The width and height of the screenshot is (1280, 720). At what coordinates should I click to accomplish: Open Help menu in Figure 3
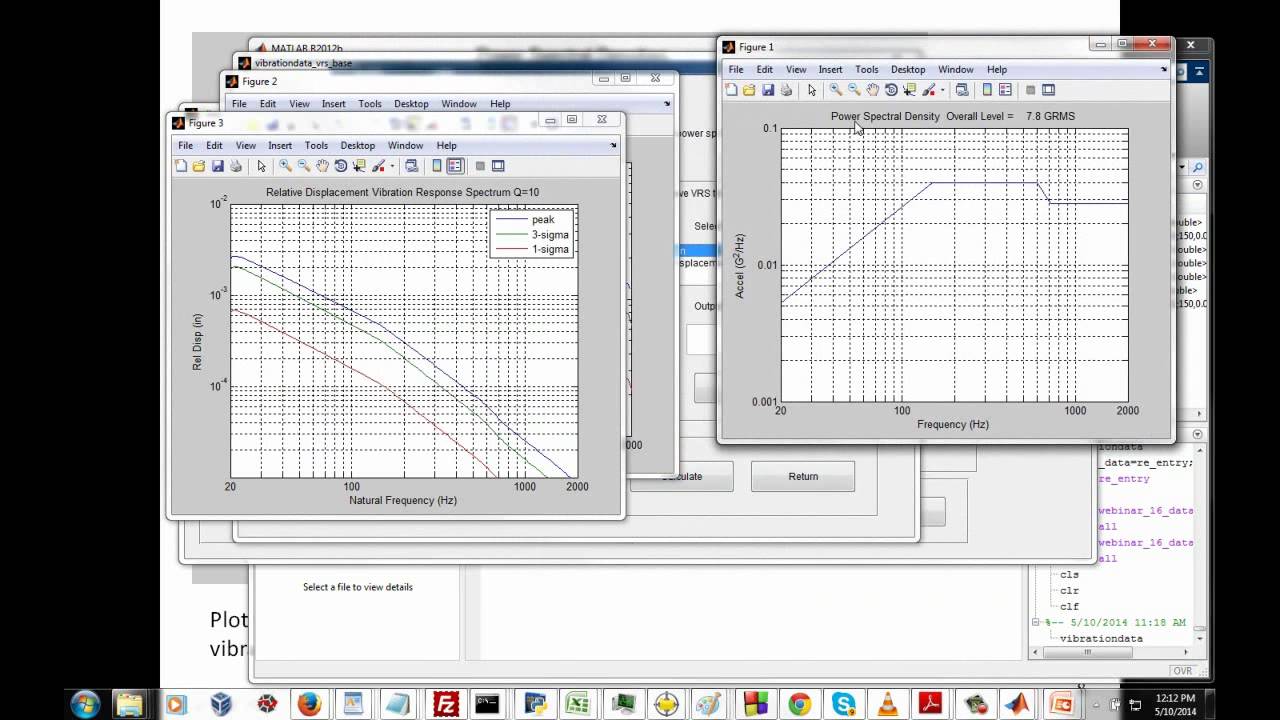point(447,146)
